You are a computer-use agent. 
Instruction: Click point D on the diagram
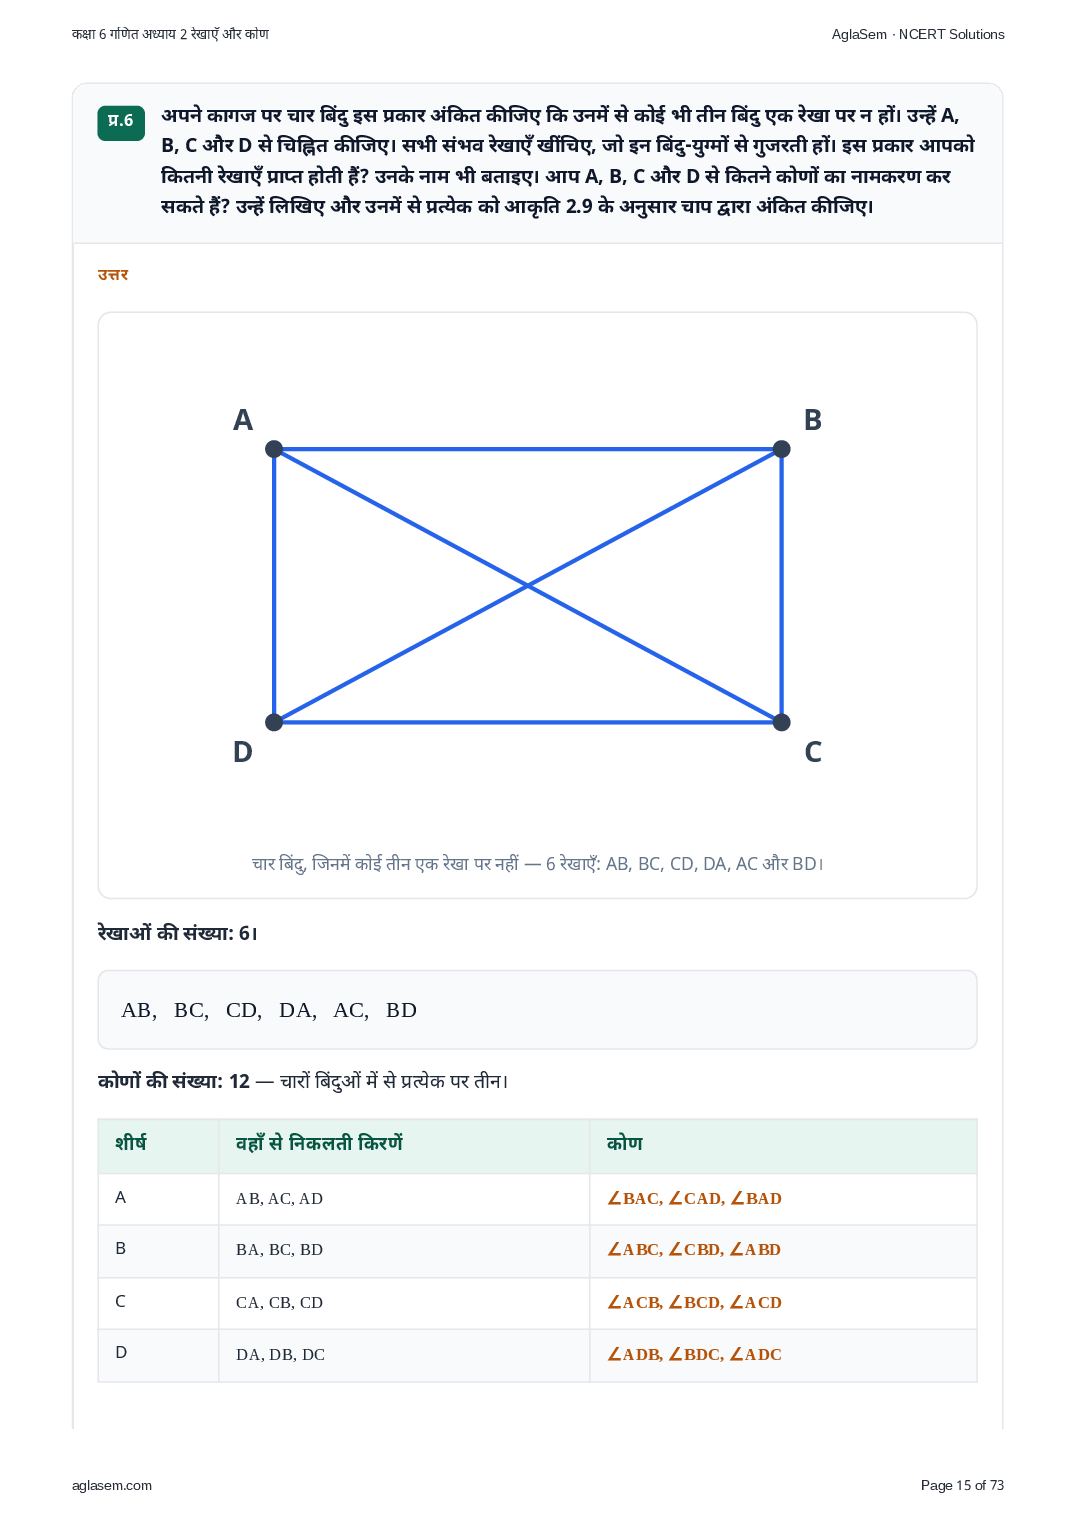point(274,722)
